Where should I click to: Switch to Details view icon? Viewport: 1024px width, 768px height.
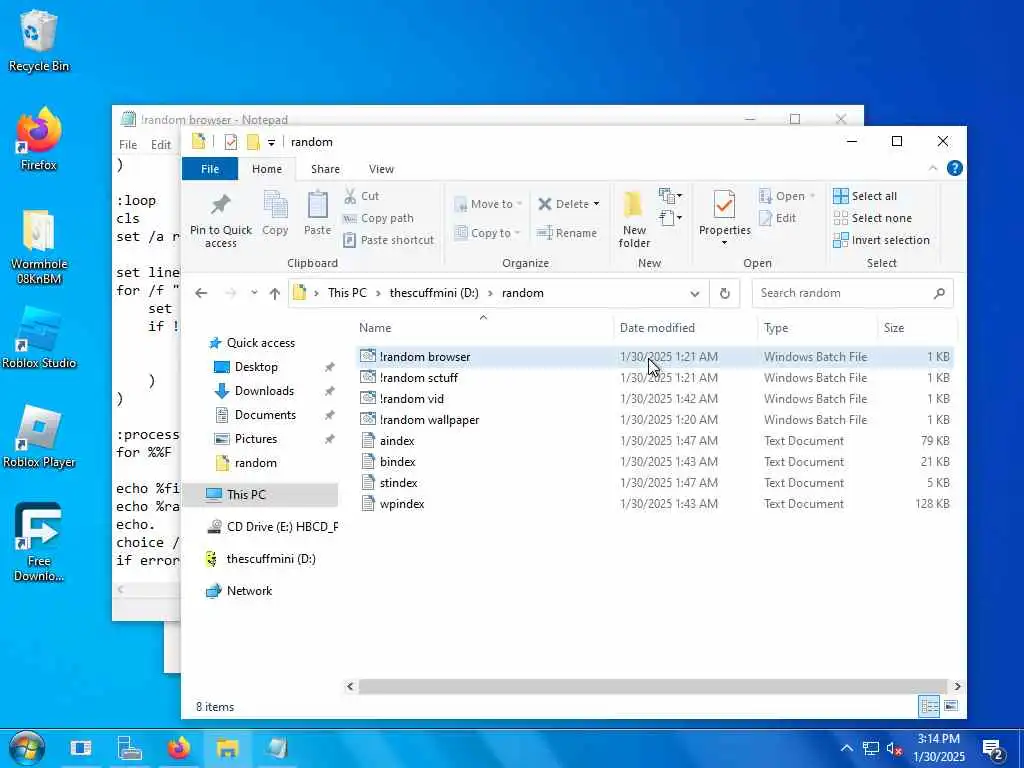pyautogui.click(x=929, y=706)
